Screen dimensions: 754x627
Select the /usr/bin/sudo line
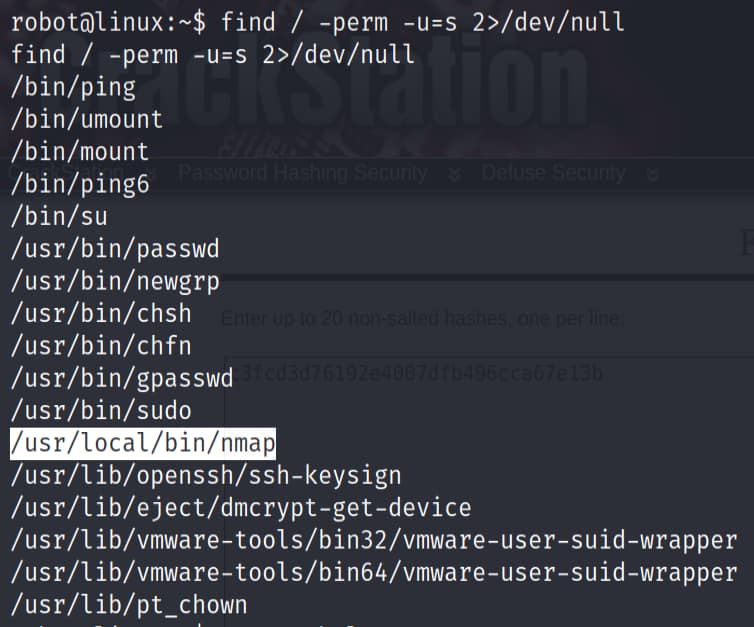[101, 410]
